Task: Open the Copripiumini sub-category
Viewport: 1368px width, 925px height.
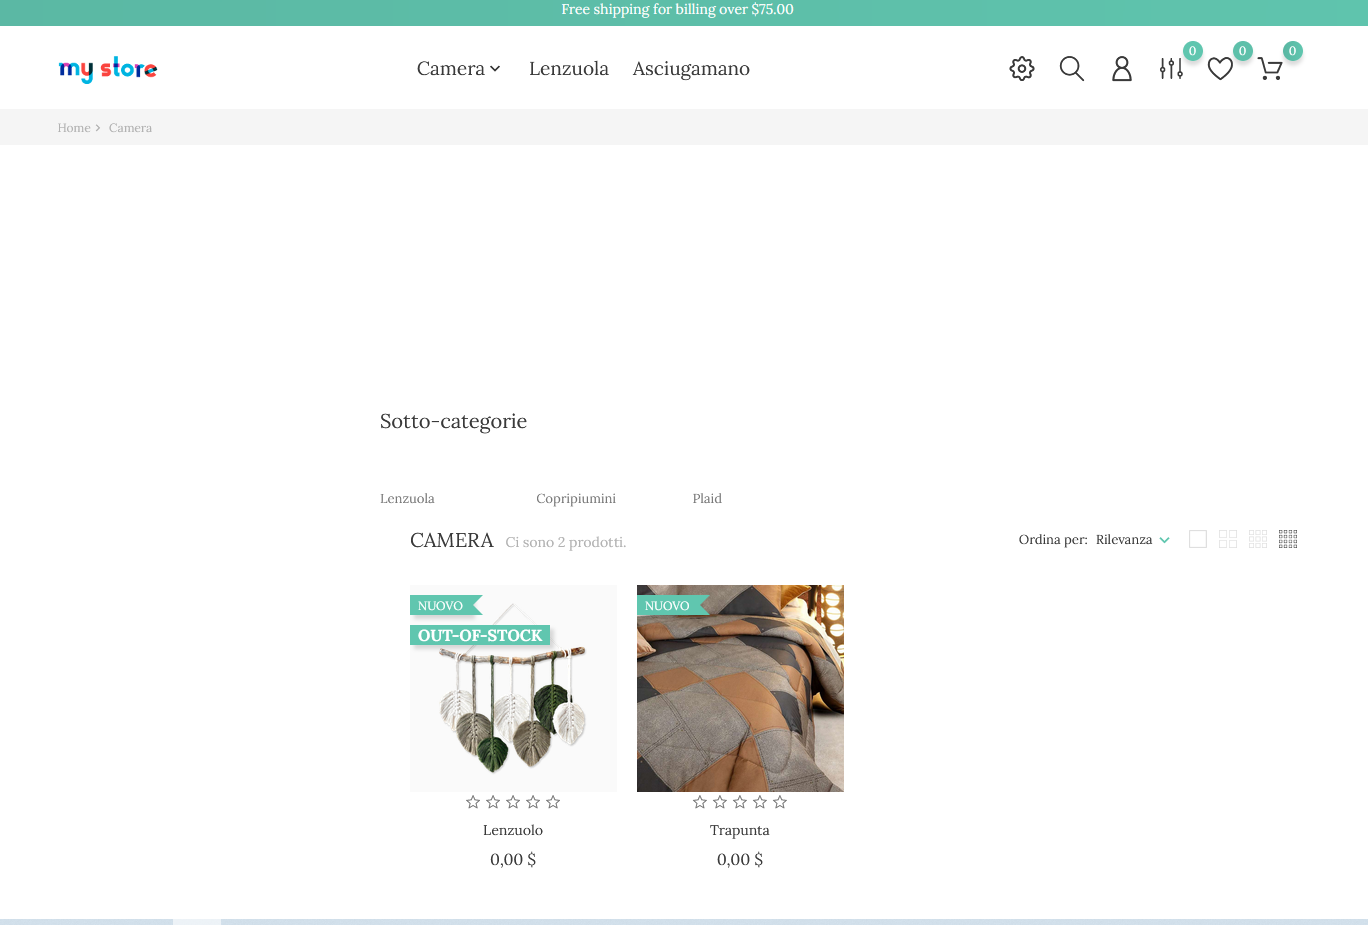Action: (576, 498)
